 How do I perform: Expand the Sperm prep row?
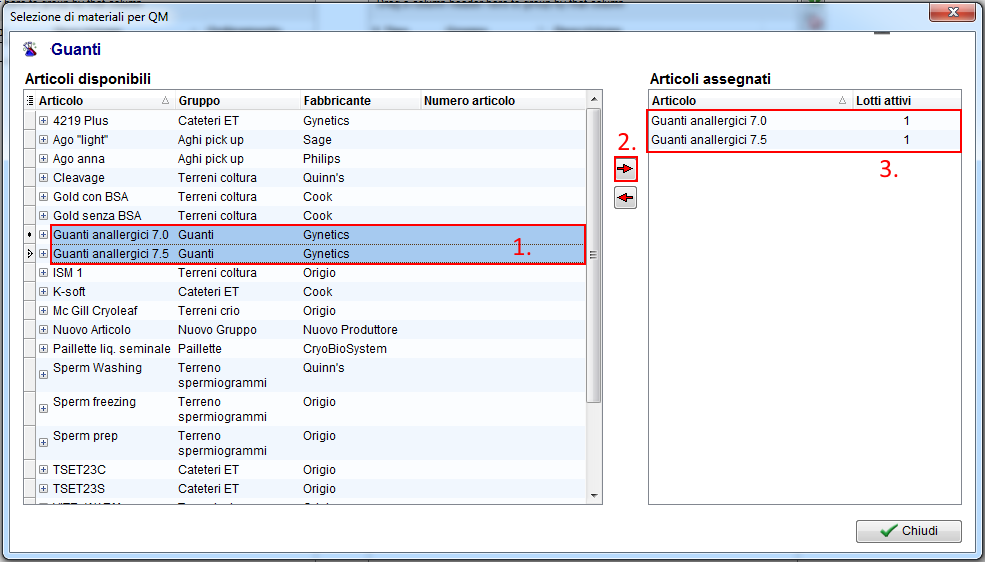(x=43, y=443)
